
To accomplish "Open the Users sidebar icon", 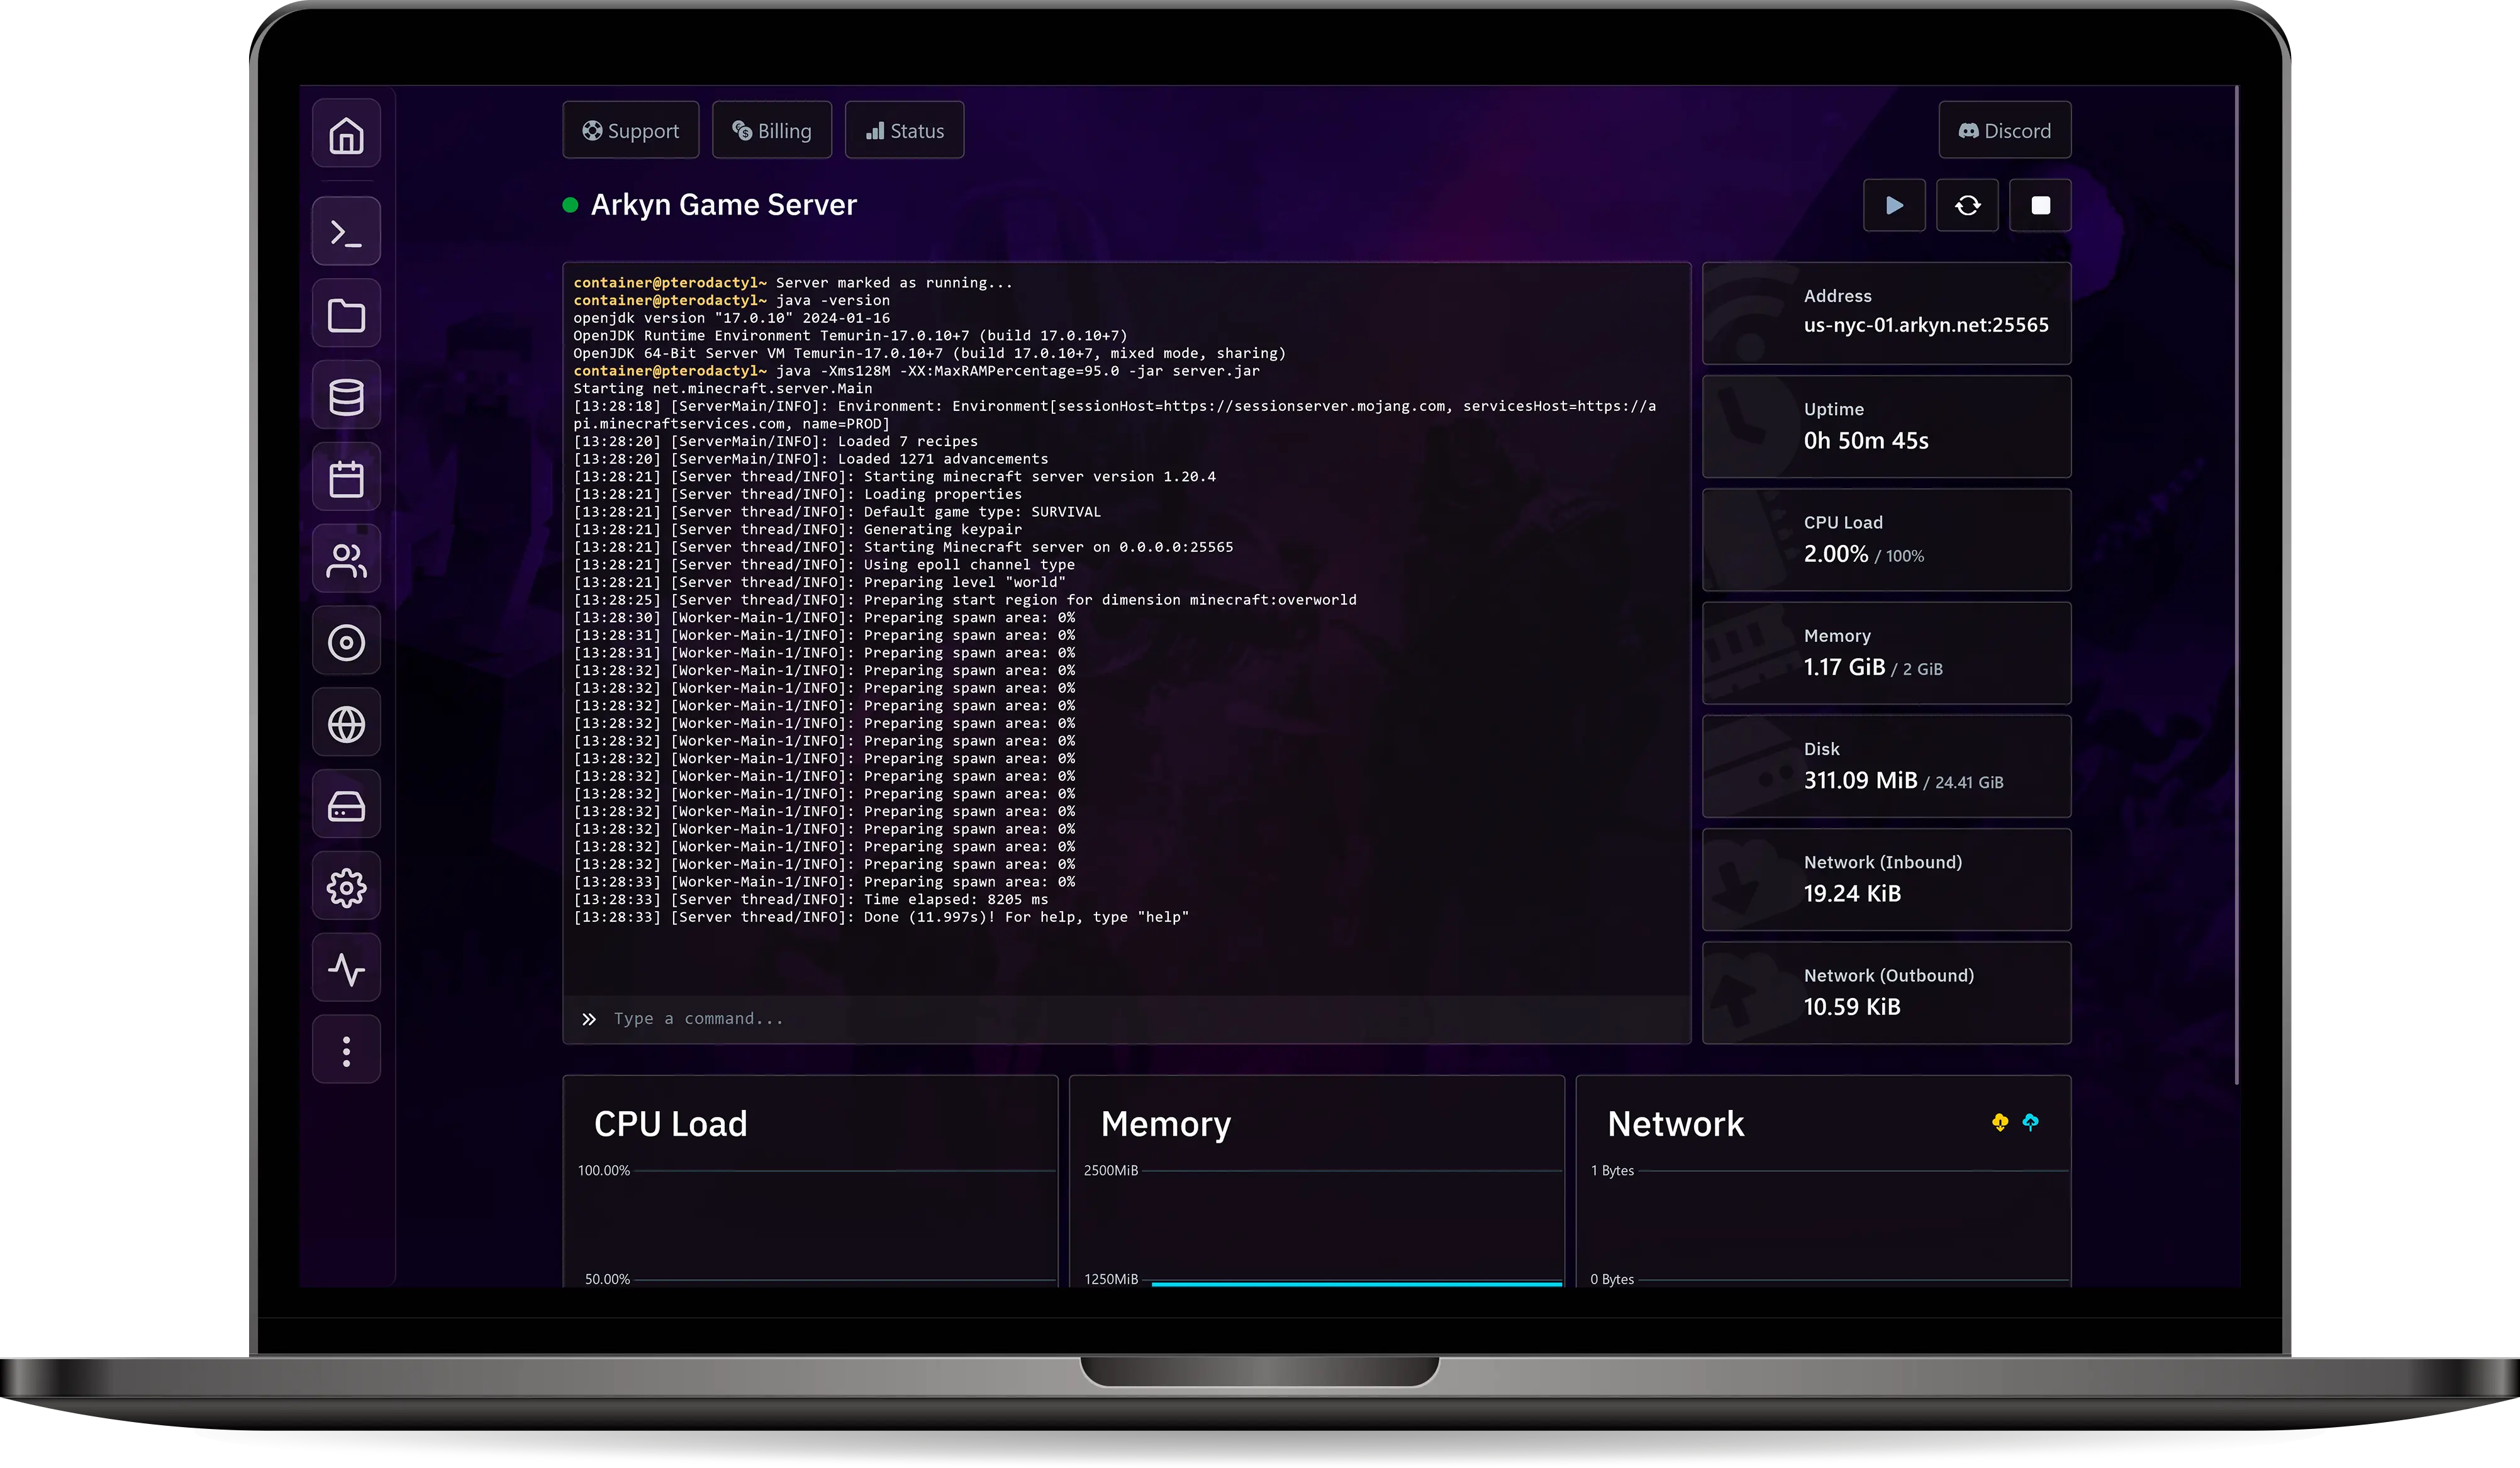I will (x=346, y=560).
